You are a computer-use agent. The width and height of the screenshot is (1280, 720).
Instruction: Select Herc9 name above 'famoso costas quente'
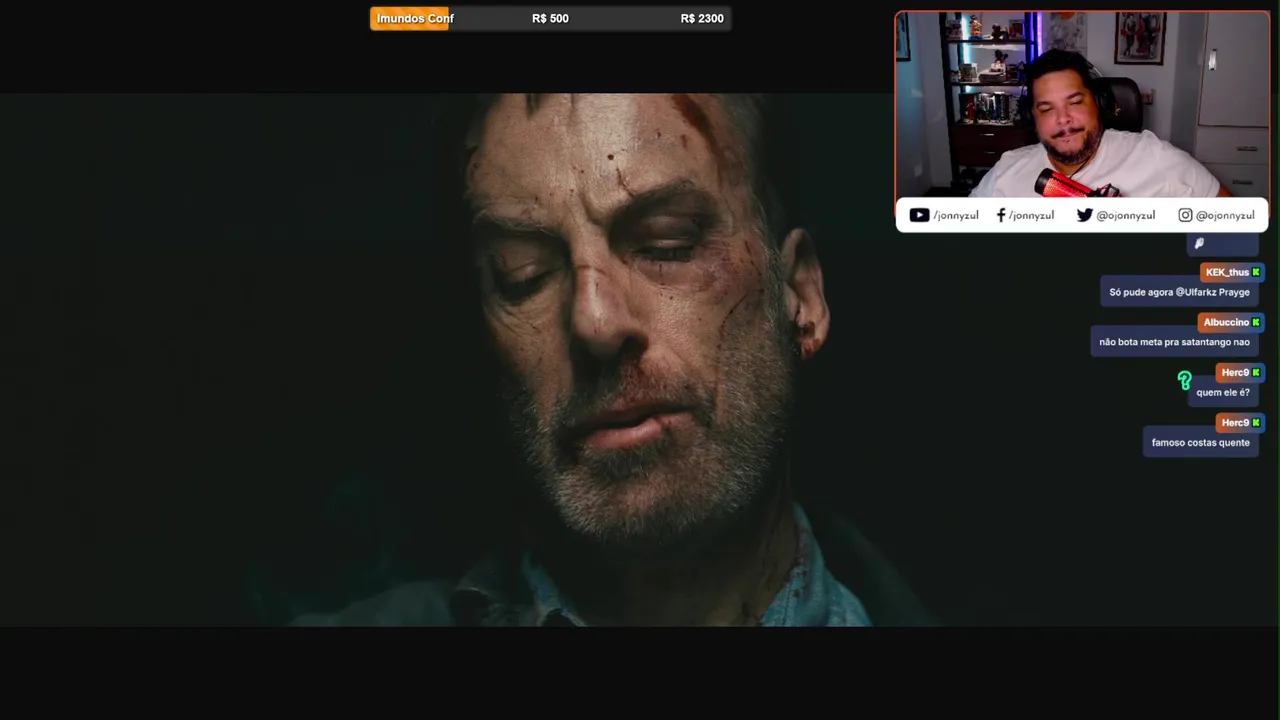1235,422
